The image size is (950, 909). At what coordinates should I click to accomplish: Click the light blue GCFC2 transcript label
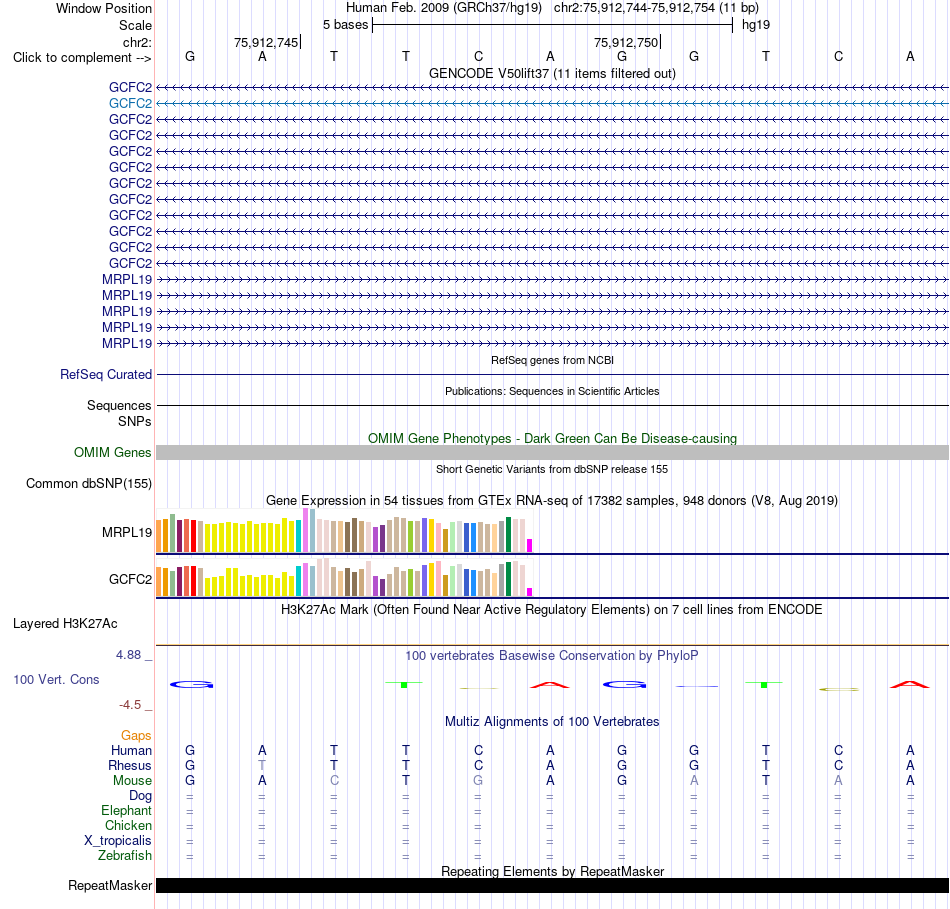pos(130,104)
